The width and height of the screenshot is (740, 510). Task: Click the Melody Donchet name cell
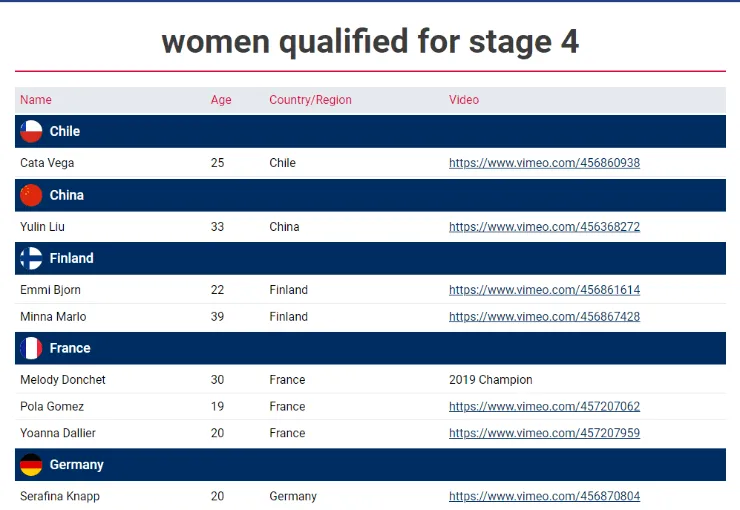pos(63,380)
